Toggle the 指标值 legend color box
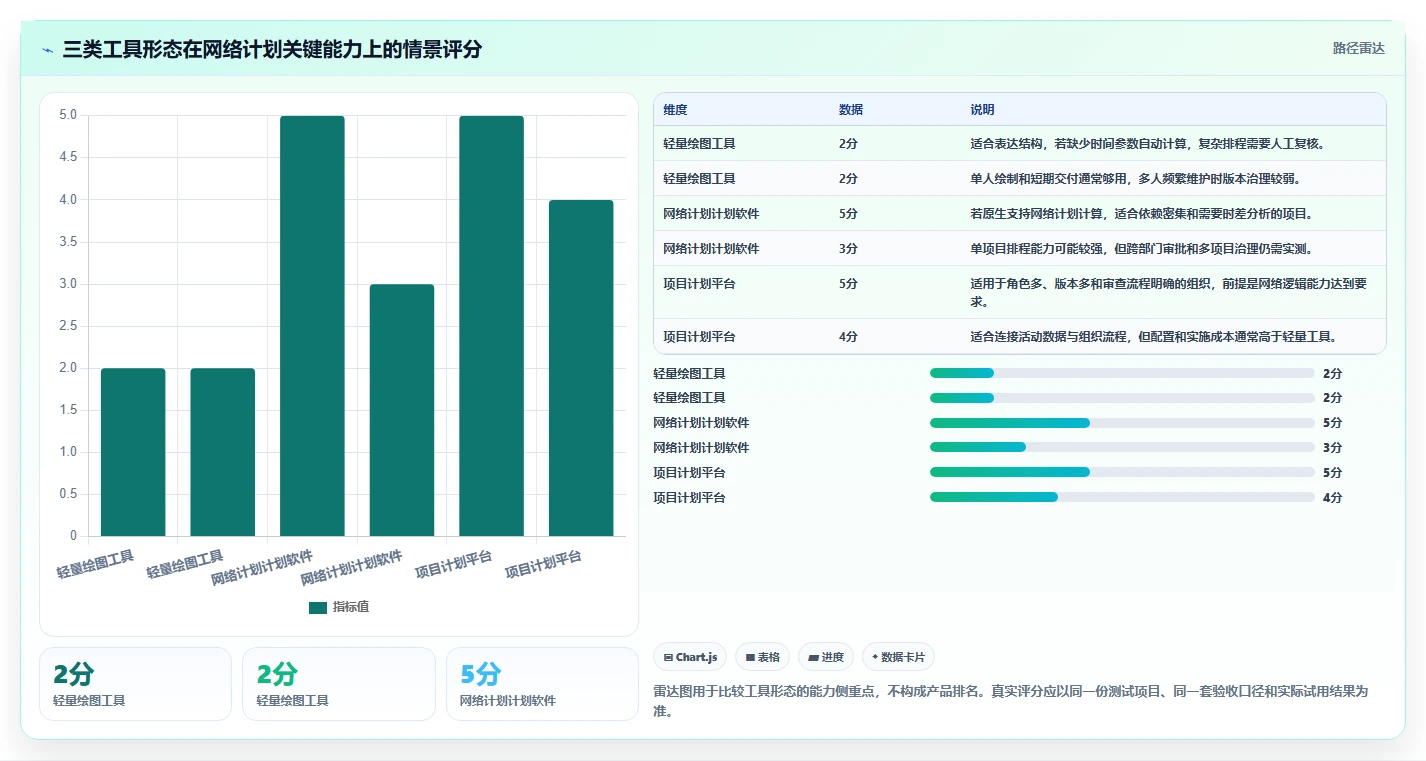The image size is (1426, 761). [318, 608]
